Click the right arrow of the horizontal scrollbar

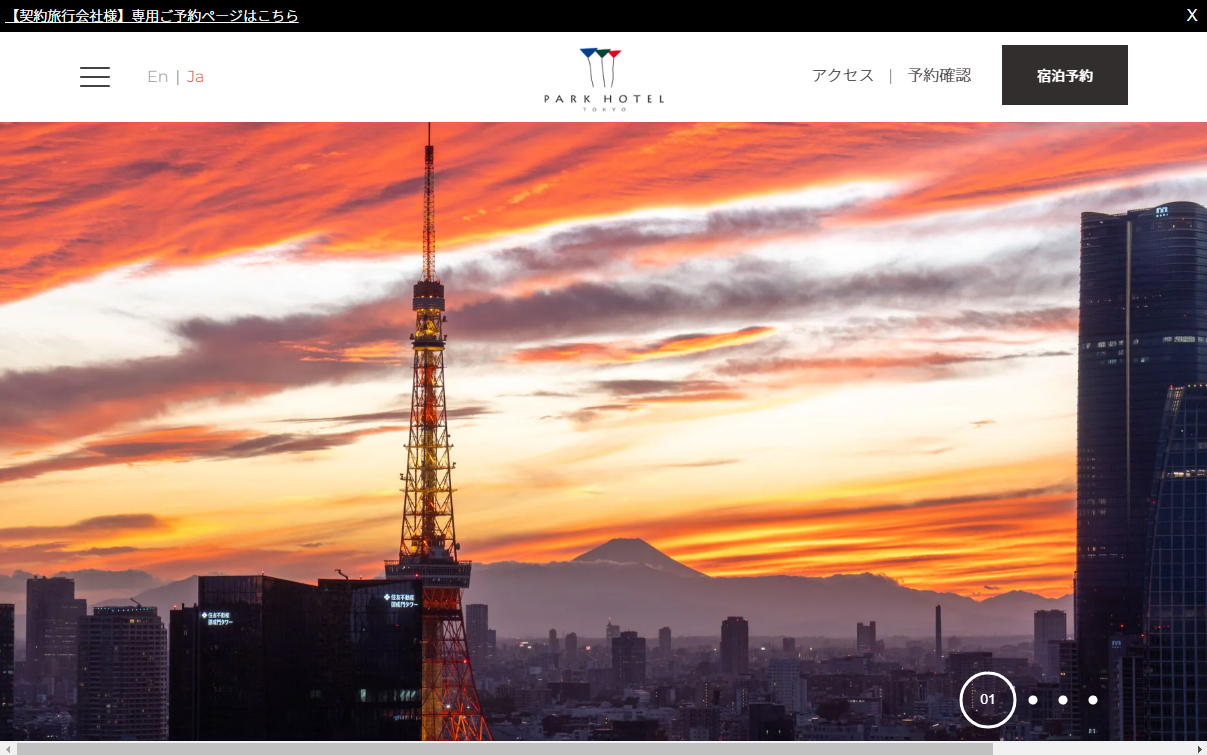pos(1200,748)
